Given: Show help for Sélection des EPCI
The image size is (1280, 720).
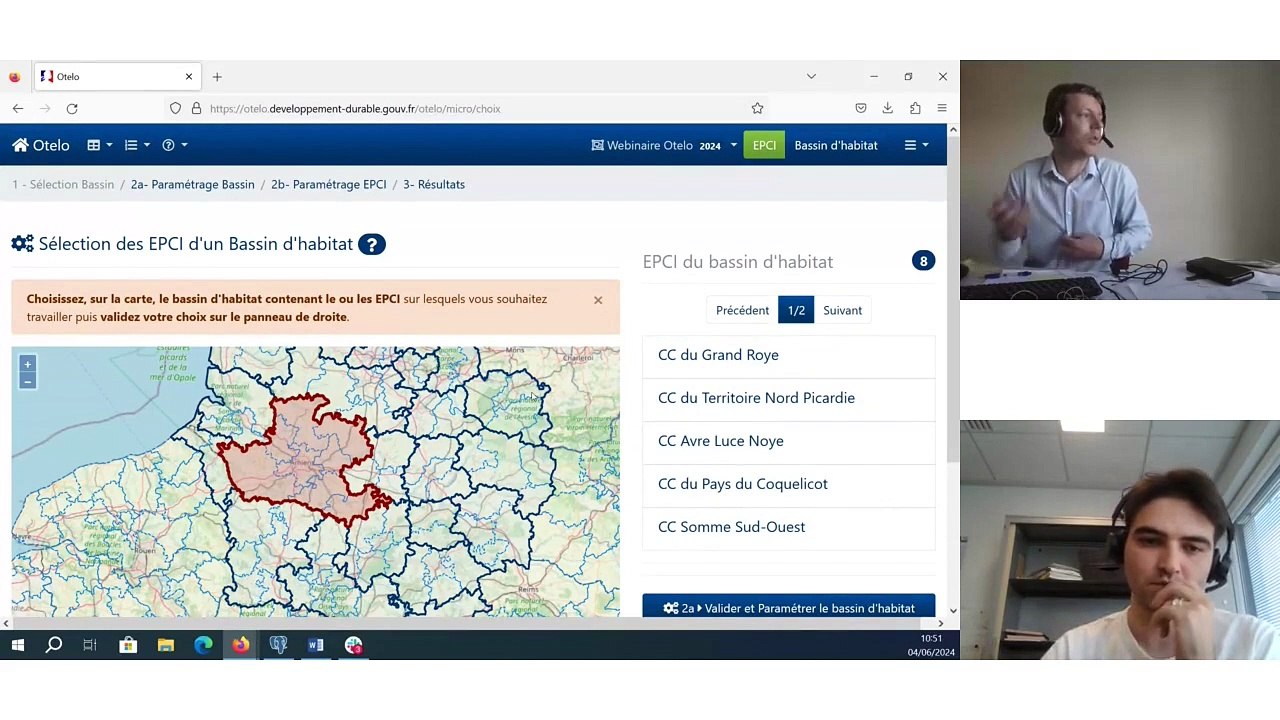Looking at the screenshot, I should tap(371, 244).
